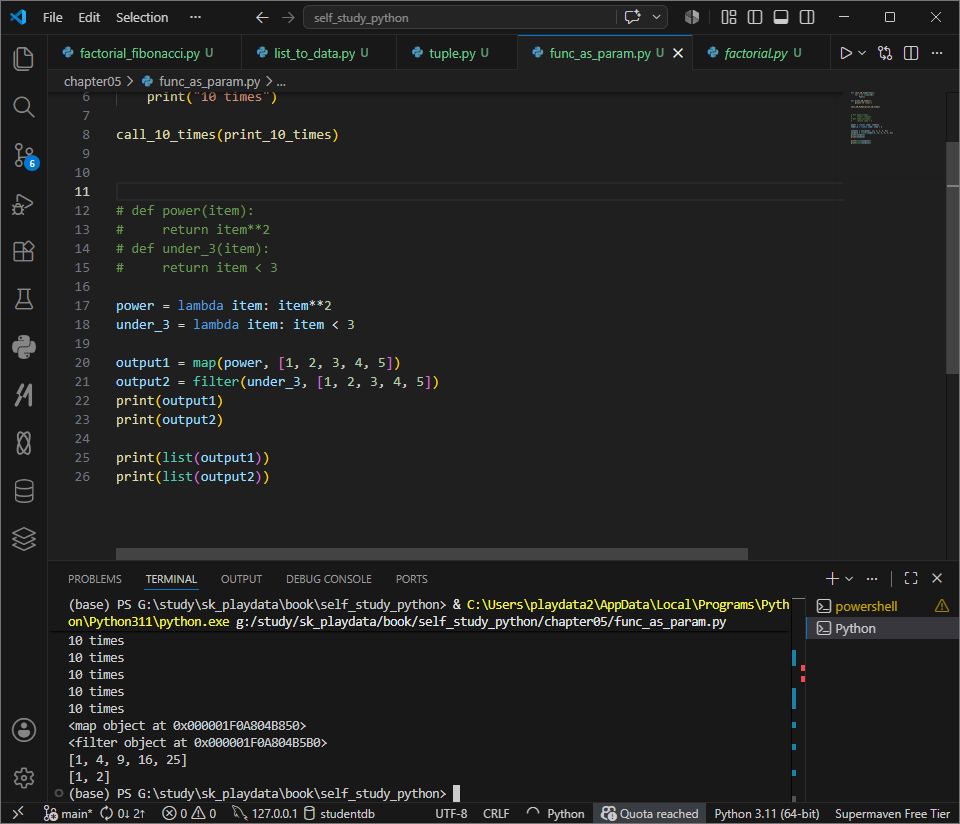Click the editor vertical scrollbar thumb
The height and width of the screenshot is (824, 960).
pyautogui.click(x=953, y=257)
